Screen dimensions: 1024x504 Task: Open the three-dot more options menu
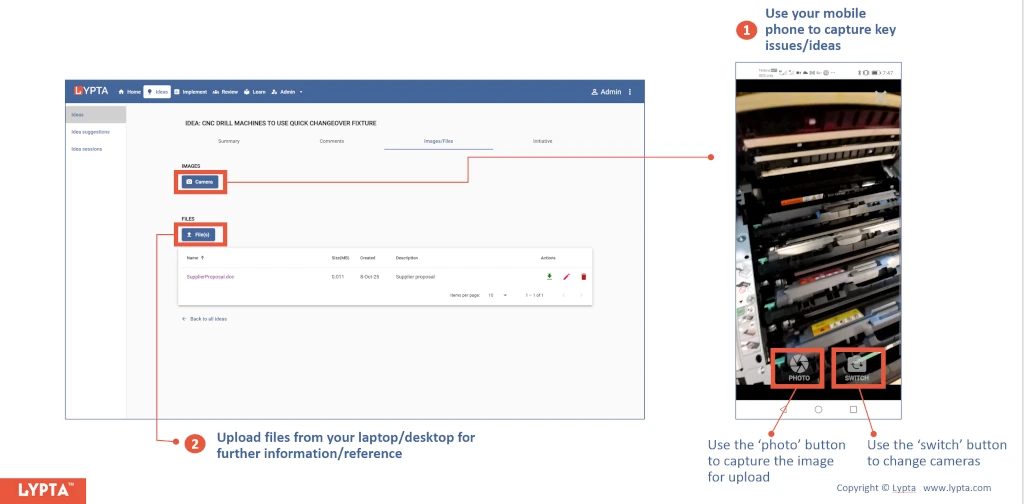pos(630,92)
